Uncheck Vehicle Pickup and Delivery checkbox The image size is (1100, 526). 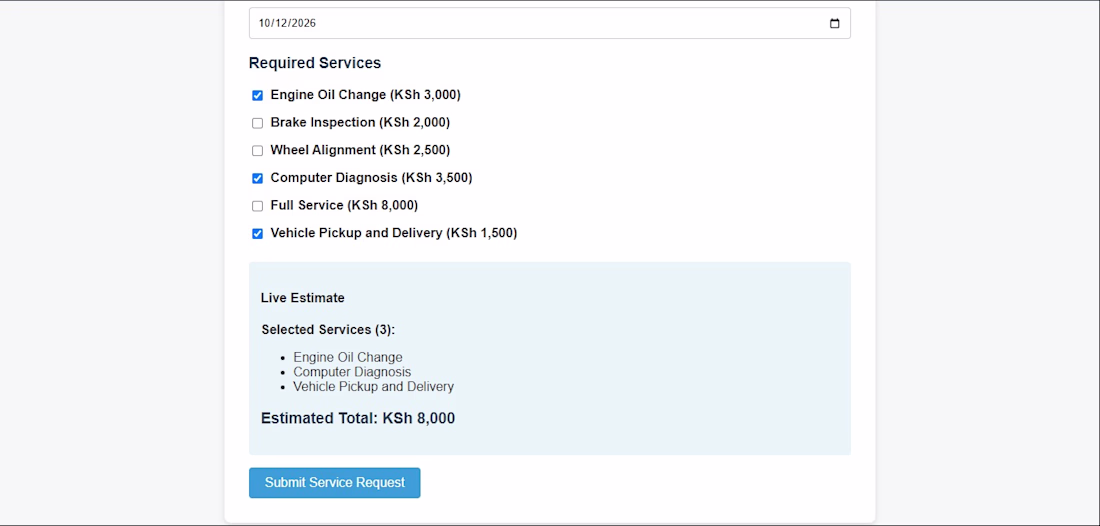tap(257, 234)
